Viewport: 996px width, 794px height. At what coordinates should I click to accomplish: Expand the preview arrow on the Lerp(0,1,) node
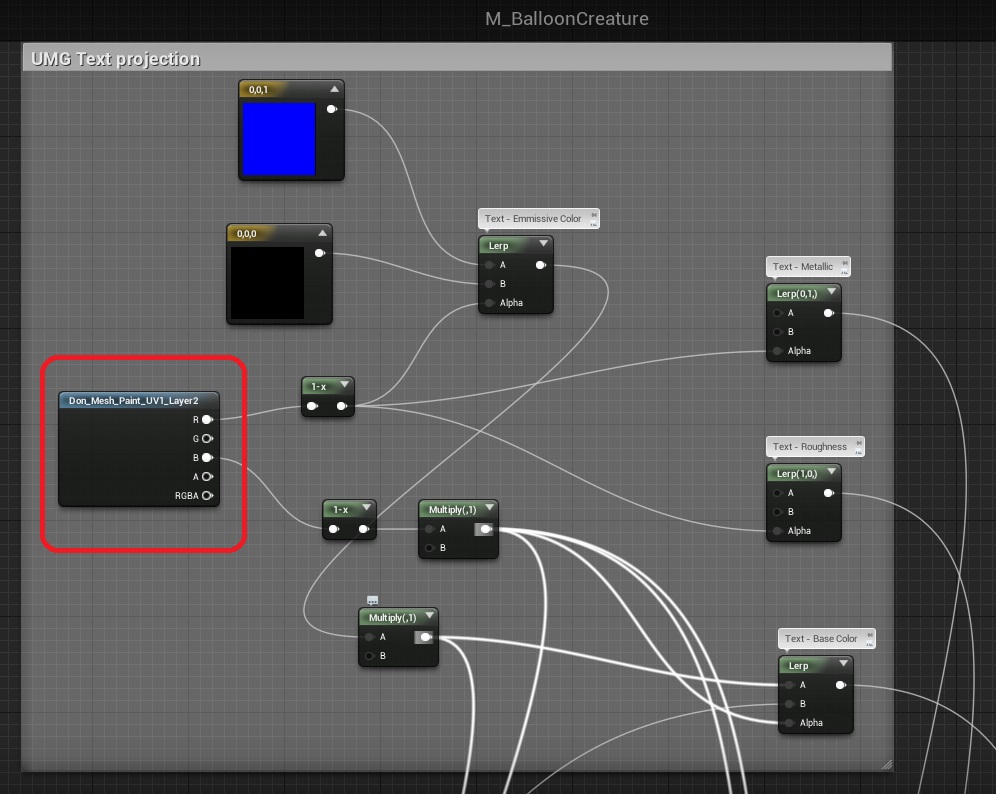[831, 292]
